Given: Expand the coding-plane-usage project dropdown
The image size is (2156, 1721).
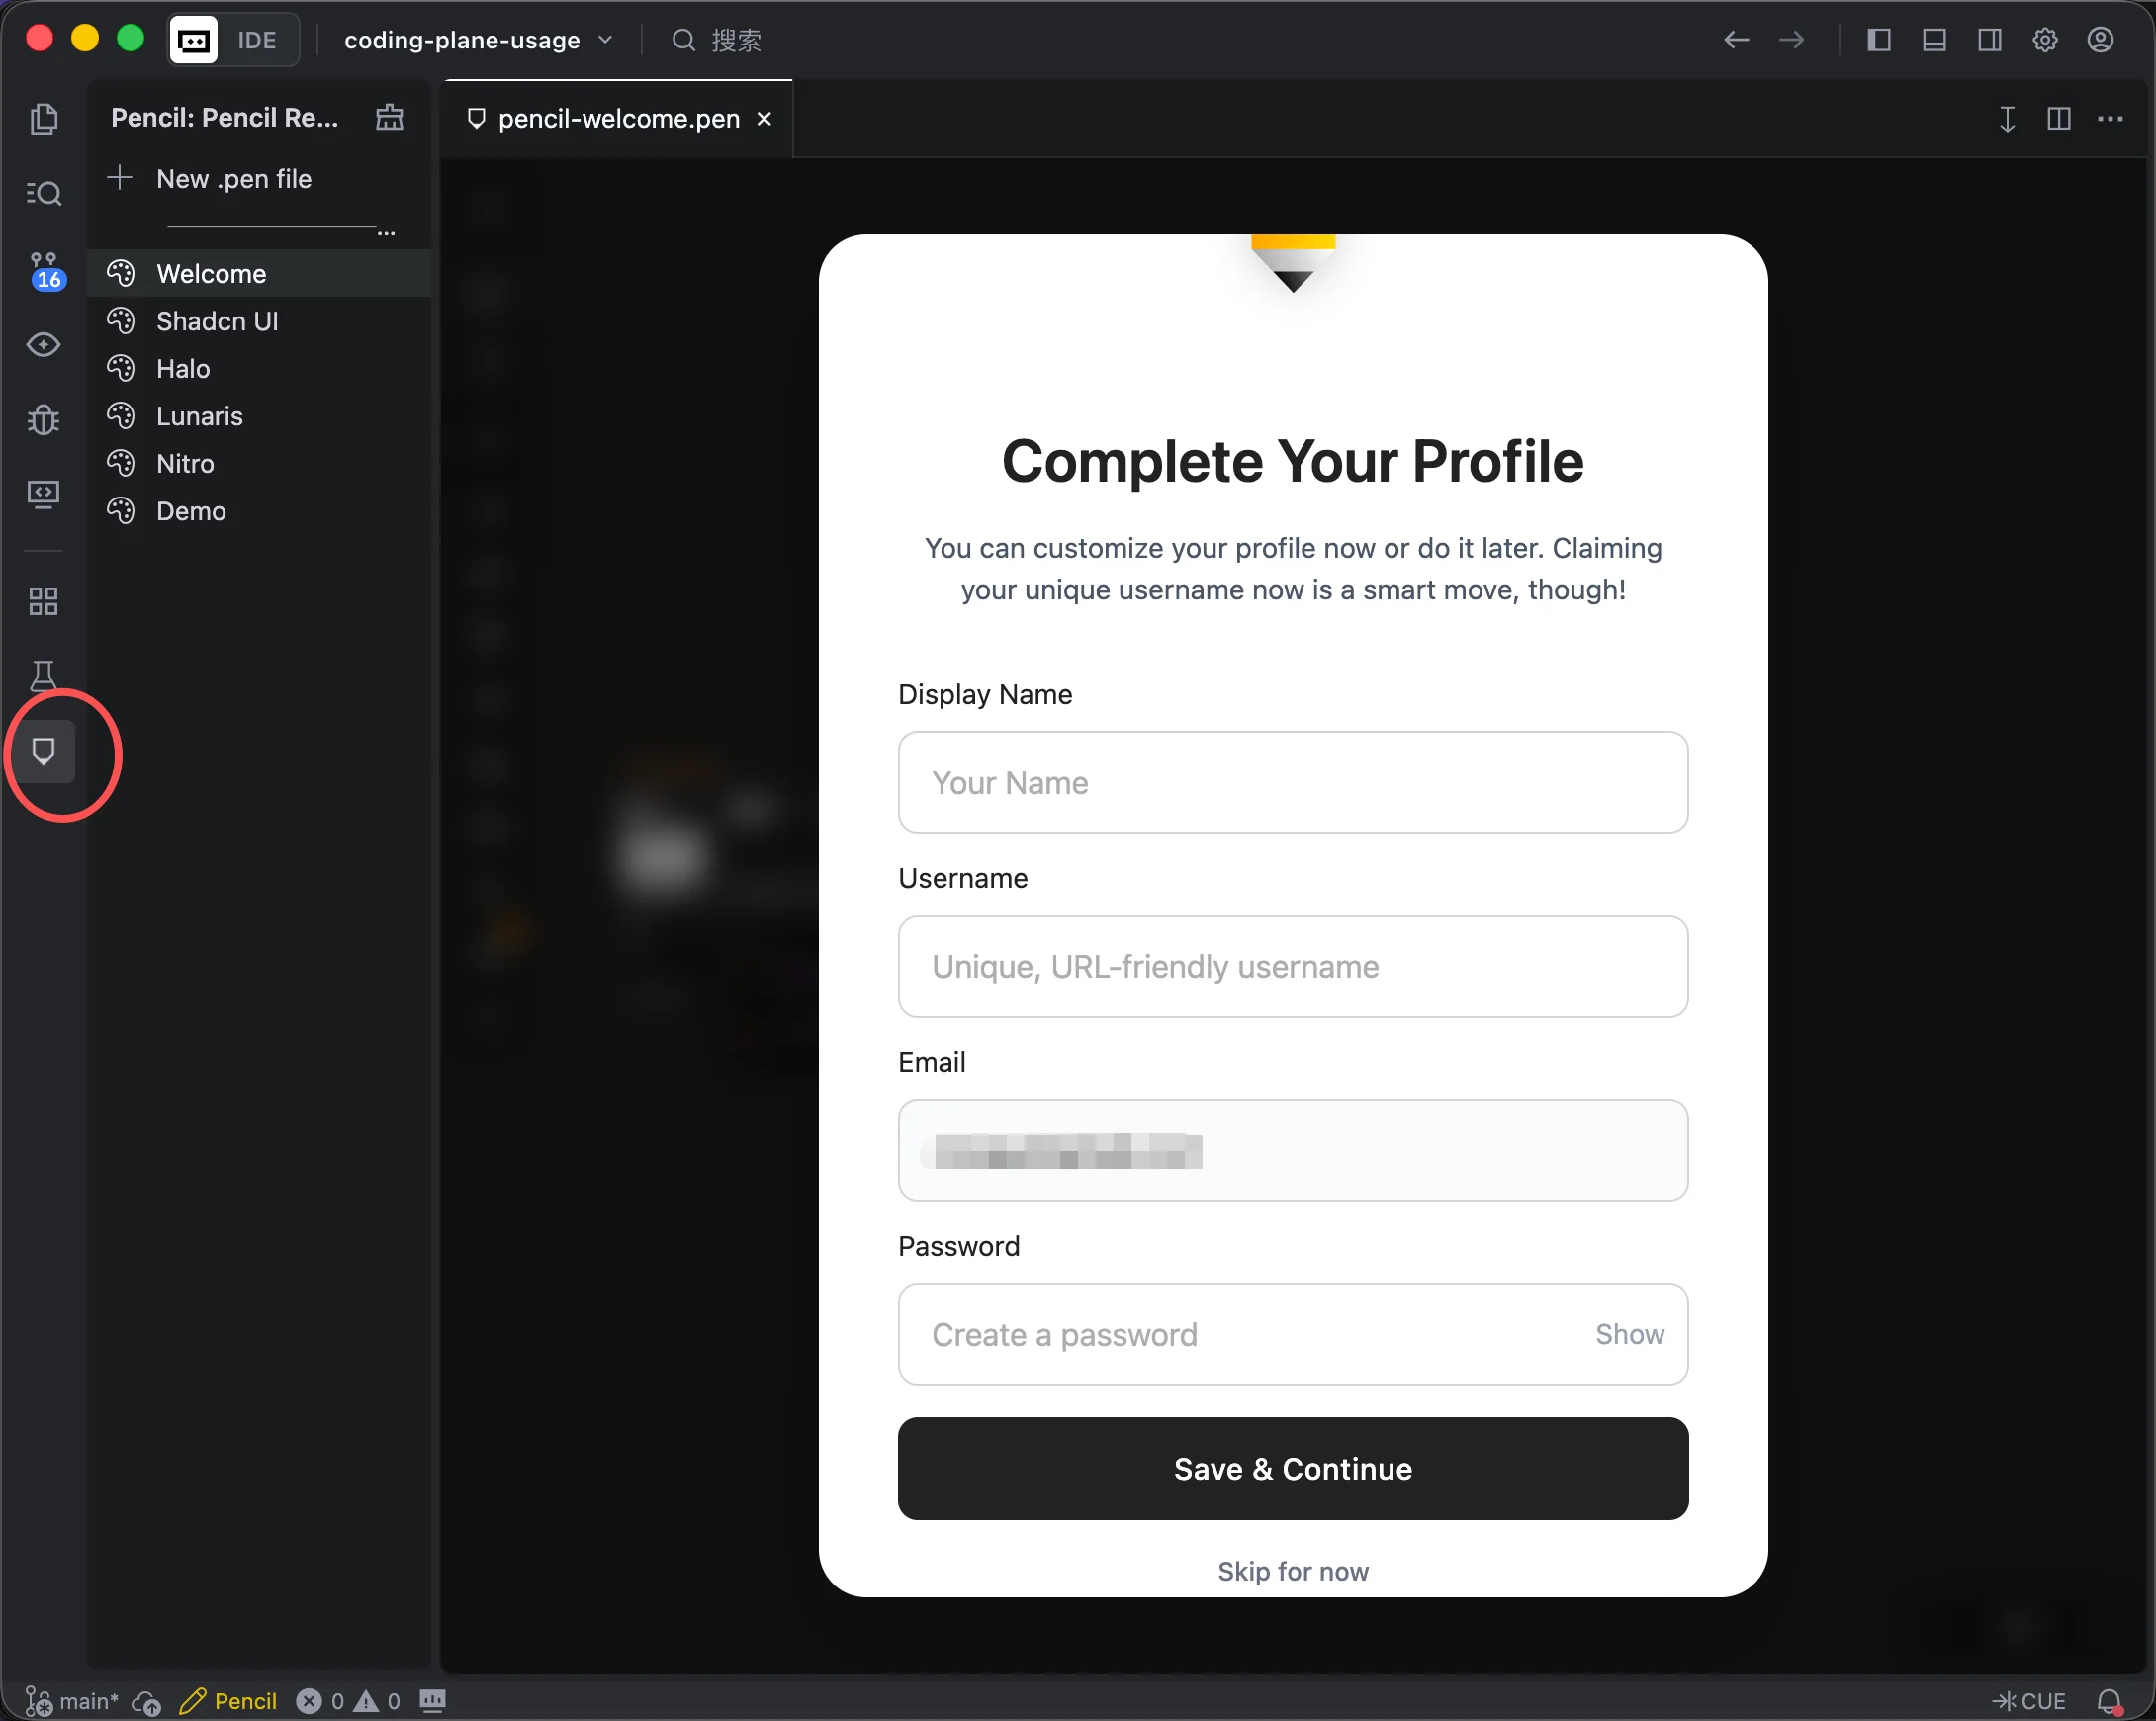Looking at the screenshot, I should pyautogui.click(x=478, y=40).
